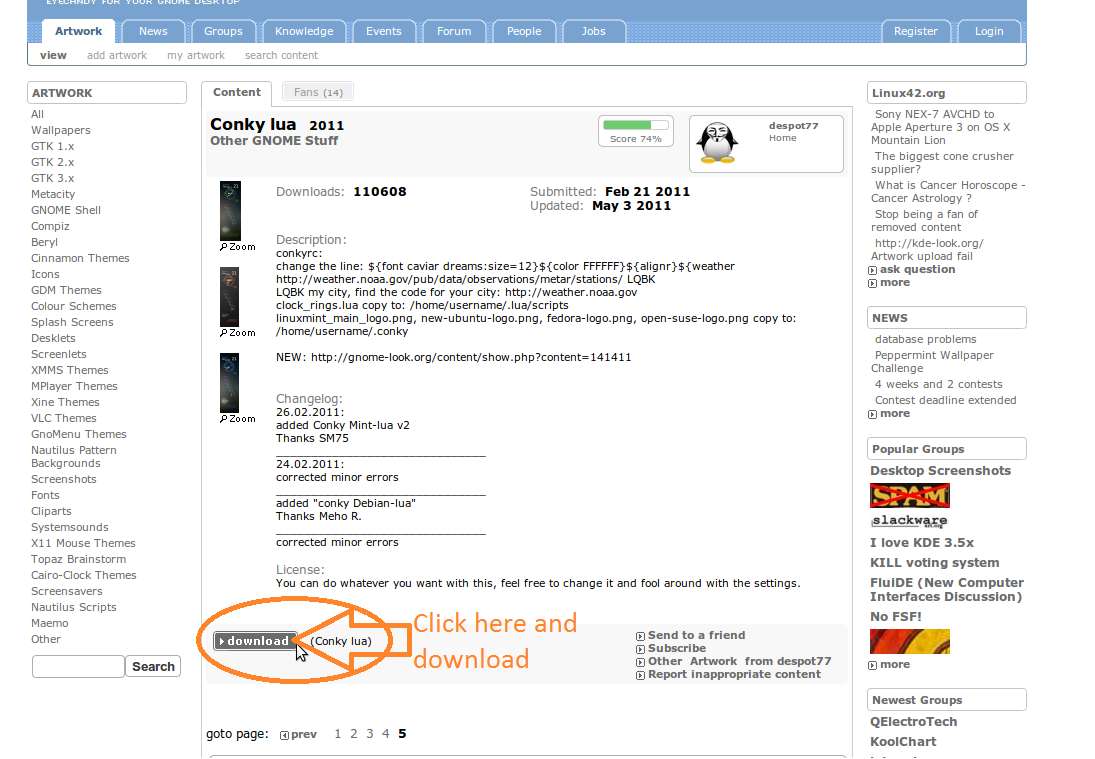This screenshot has height=759, width=1095.
Task: Open the Jobs tab
Action: pos(594,31)
